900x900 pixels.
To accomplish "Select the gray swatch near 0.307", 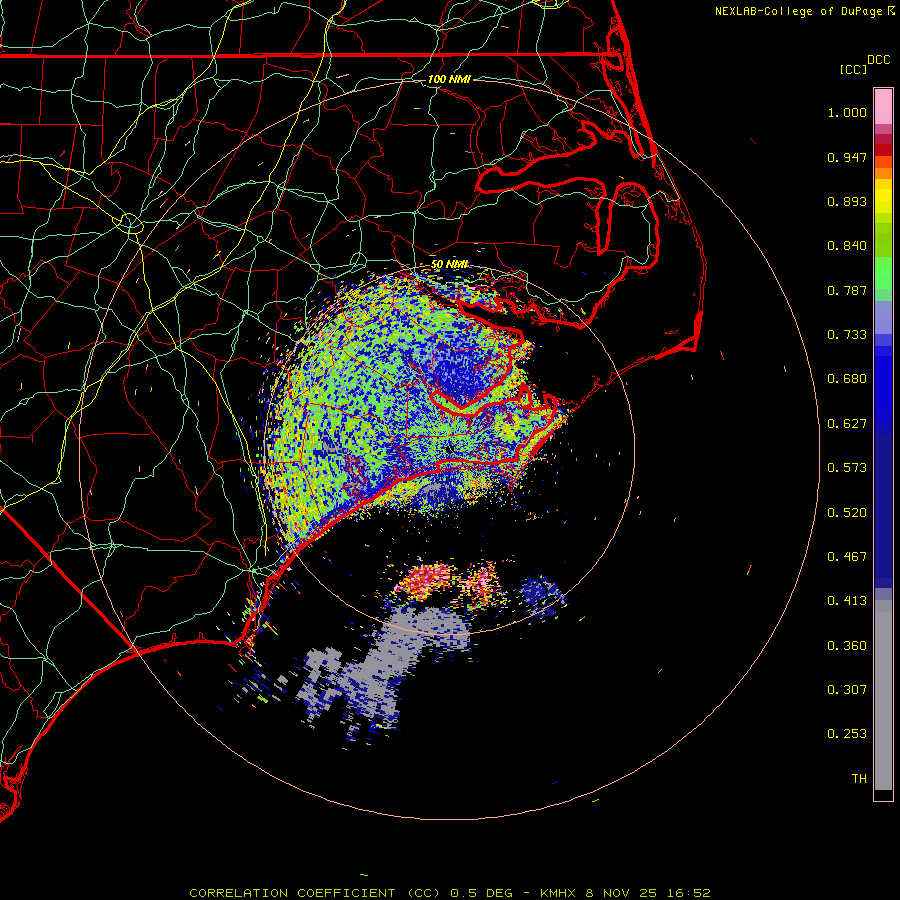I will tap(883, 695).
